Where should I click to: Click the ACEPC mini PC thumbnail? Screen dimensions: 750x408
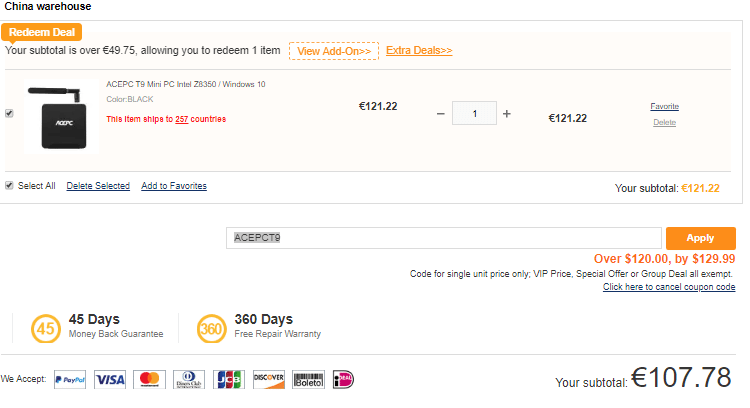point(62,118)
